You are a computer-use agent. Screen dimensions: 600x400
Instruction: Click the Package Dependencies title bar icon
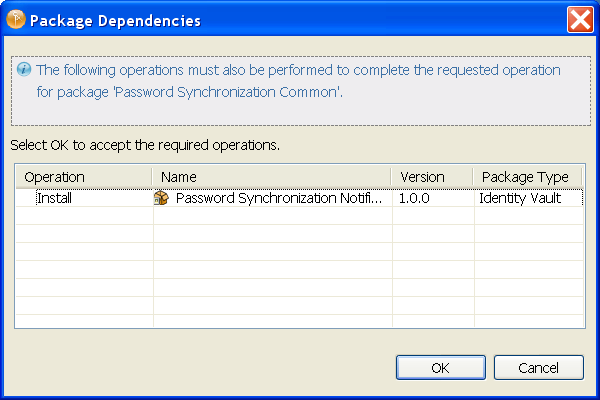click(x=16, y=19)
